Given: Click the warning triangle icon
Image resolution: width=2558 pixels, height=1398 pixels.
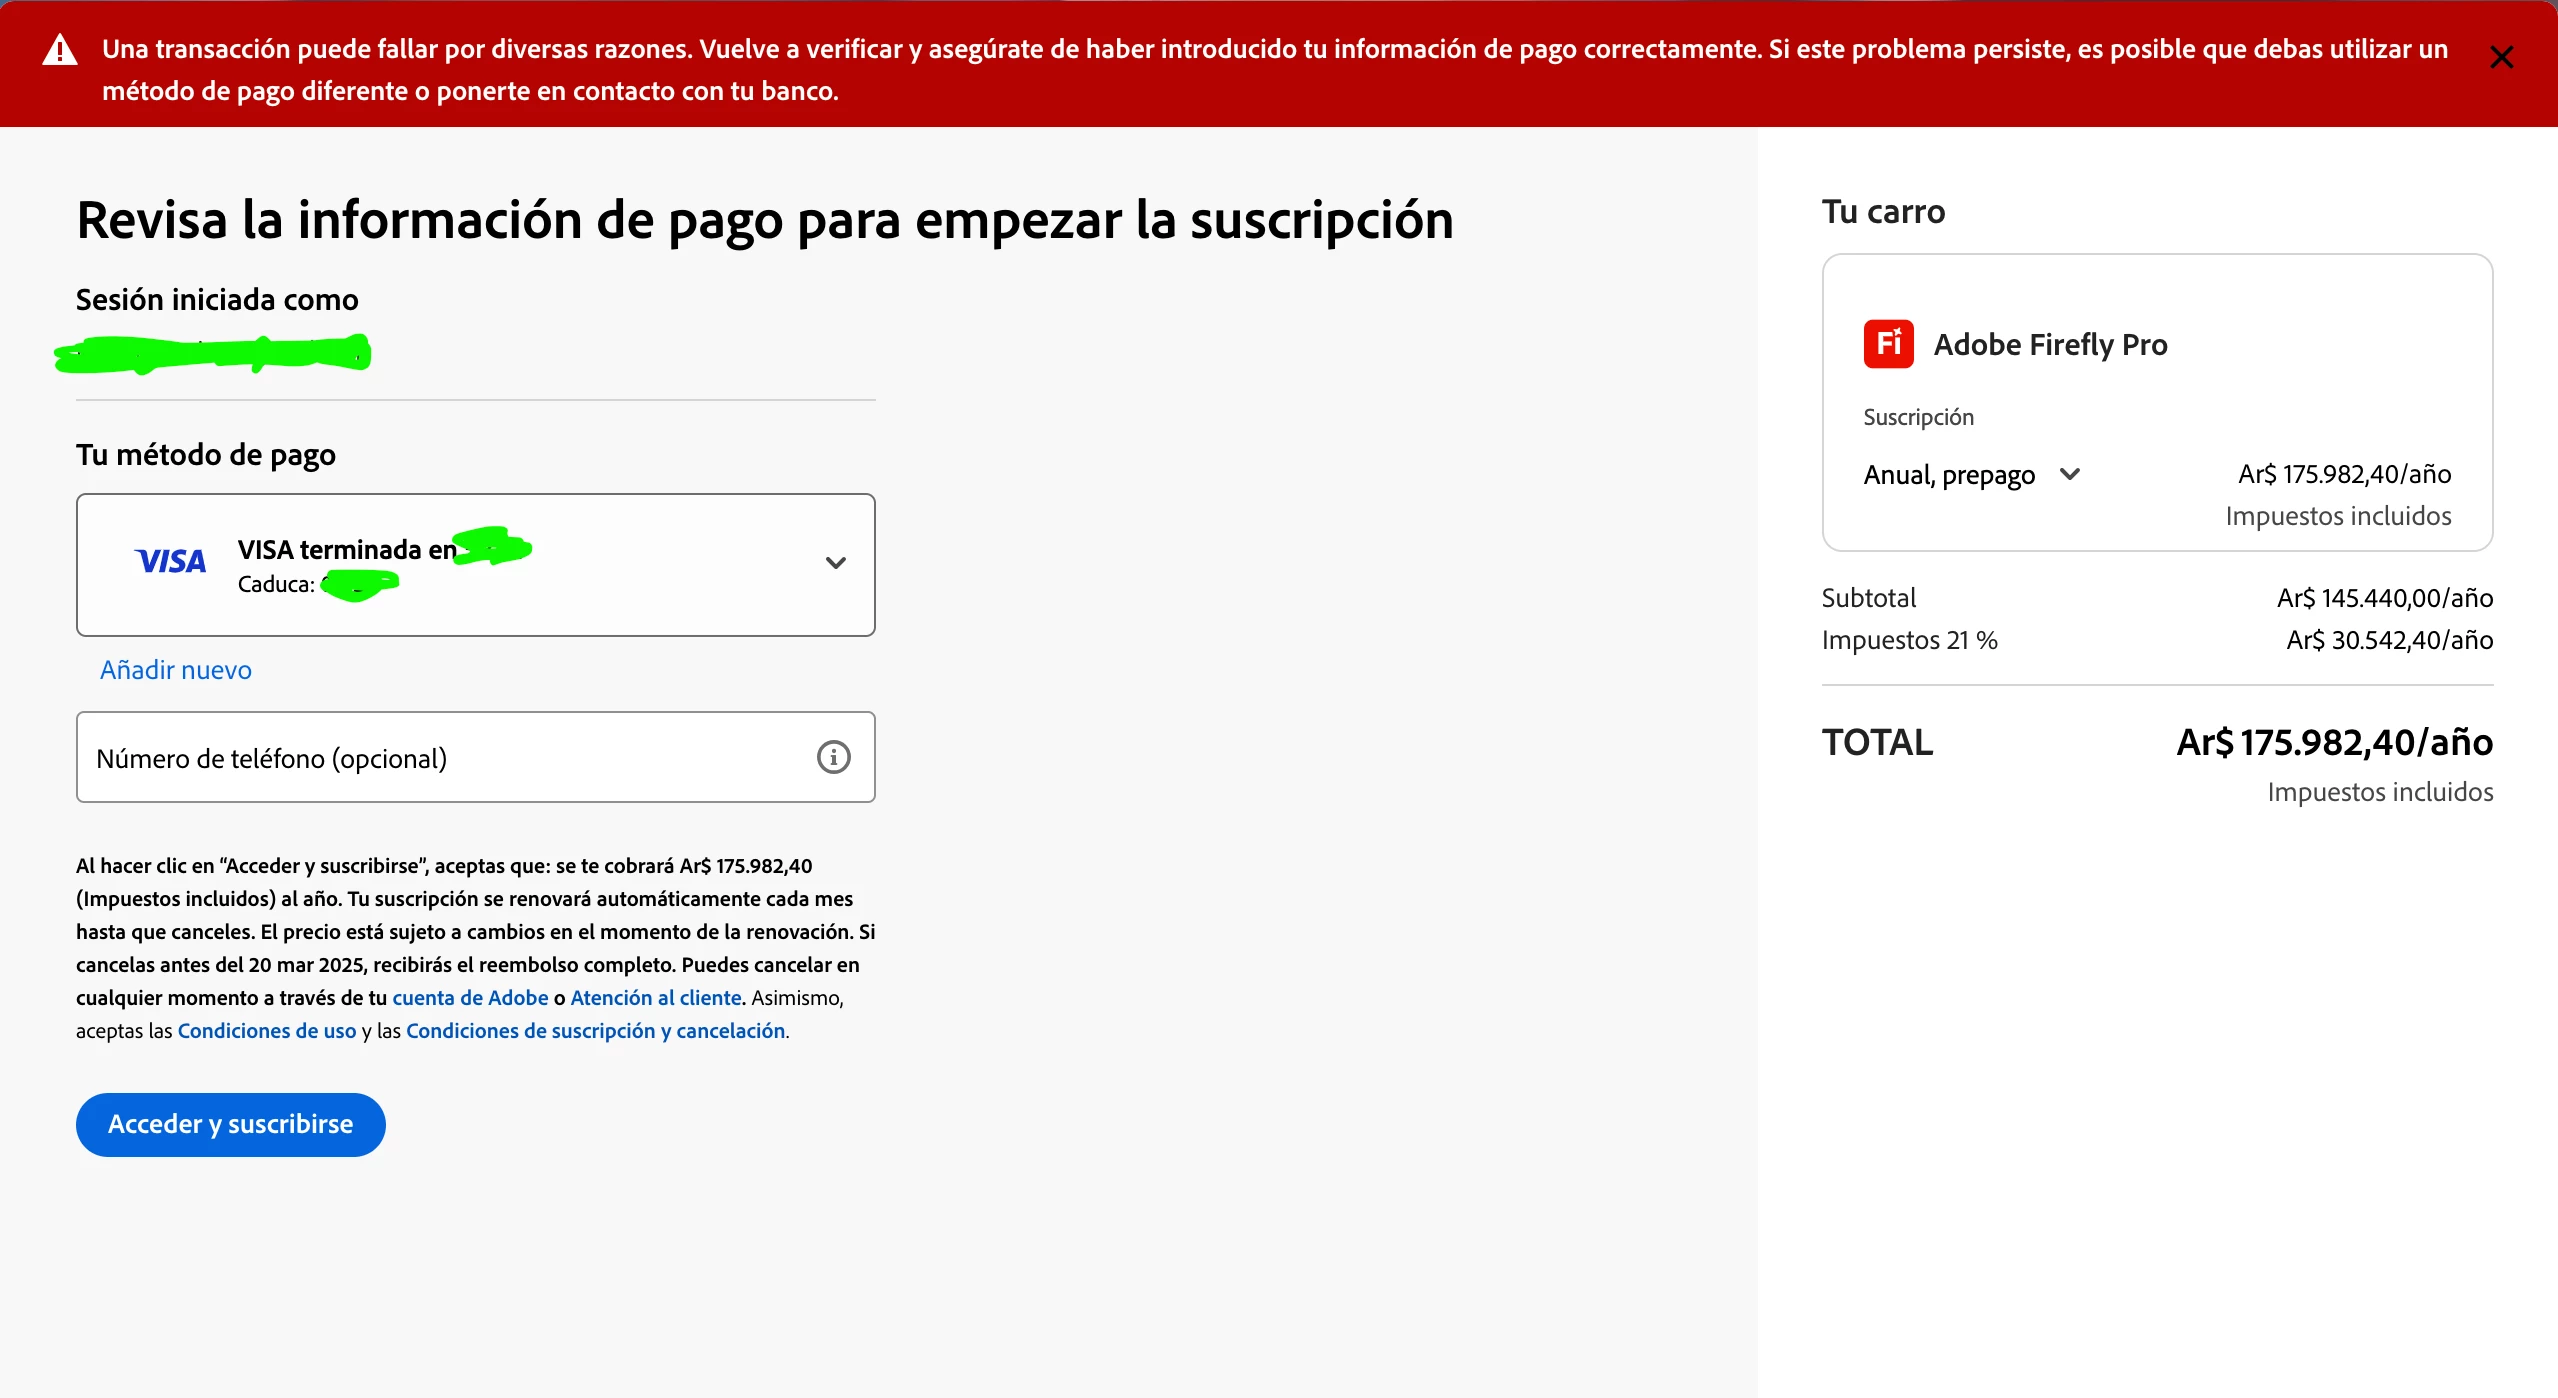Looking at the screenshot, I should [x=60, y=50].
